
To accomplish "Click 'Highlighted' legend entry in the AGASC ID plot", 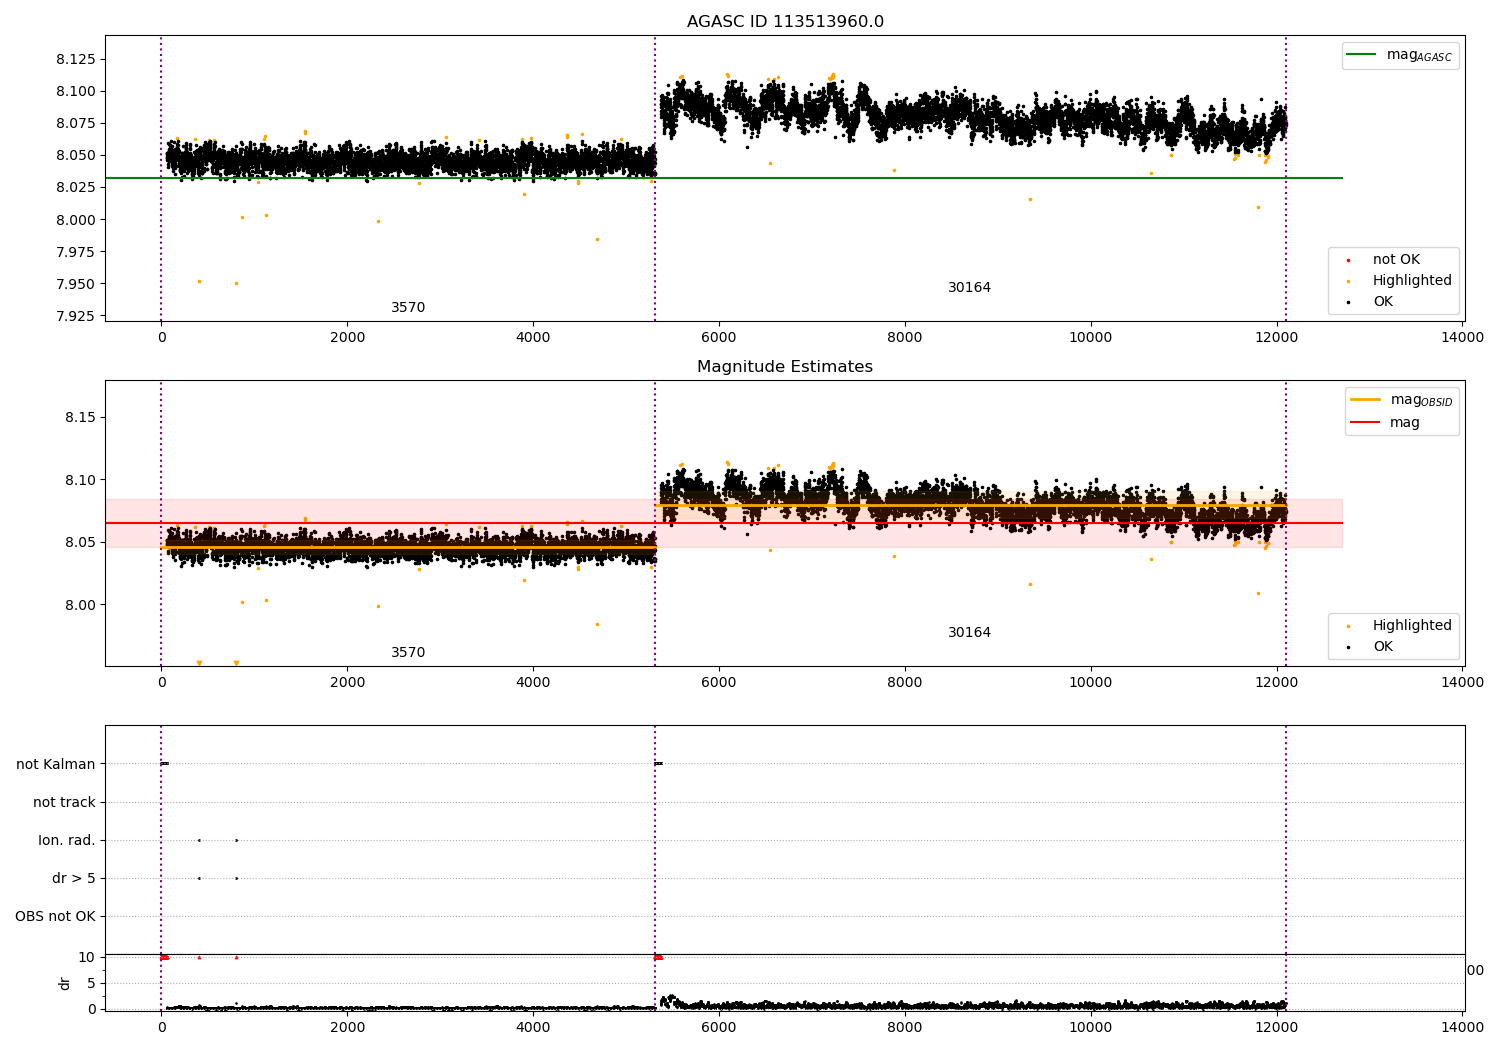I will tap(1412, 281).
